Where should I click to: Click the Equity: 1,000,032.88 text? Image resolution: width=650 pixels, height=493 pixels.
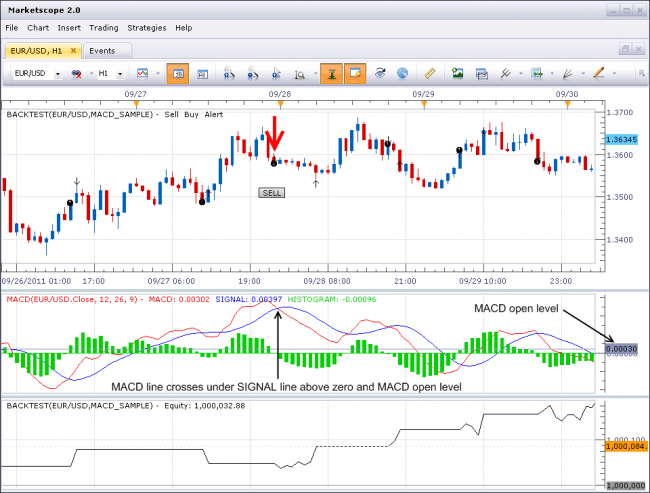(205, 406)
